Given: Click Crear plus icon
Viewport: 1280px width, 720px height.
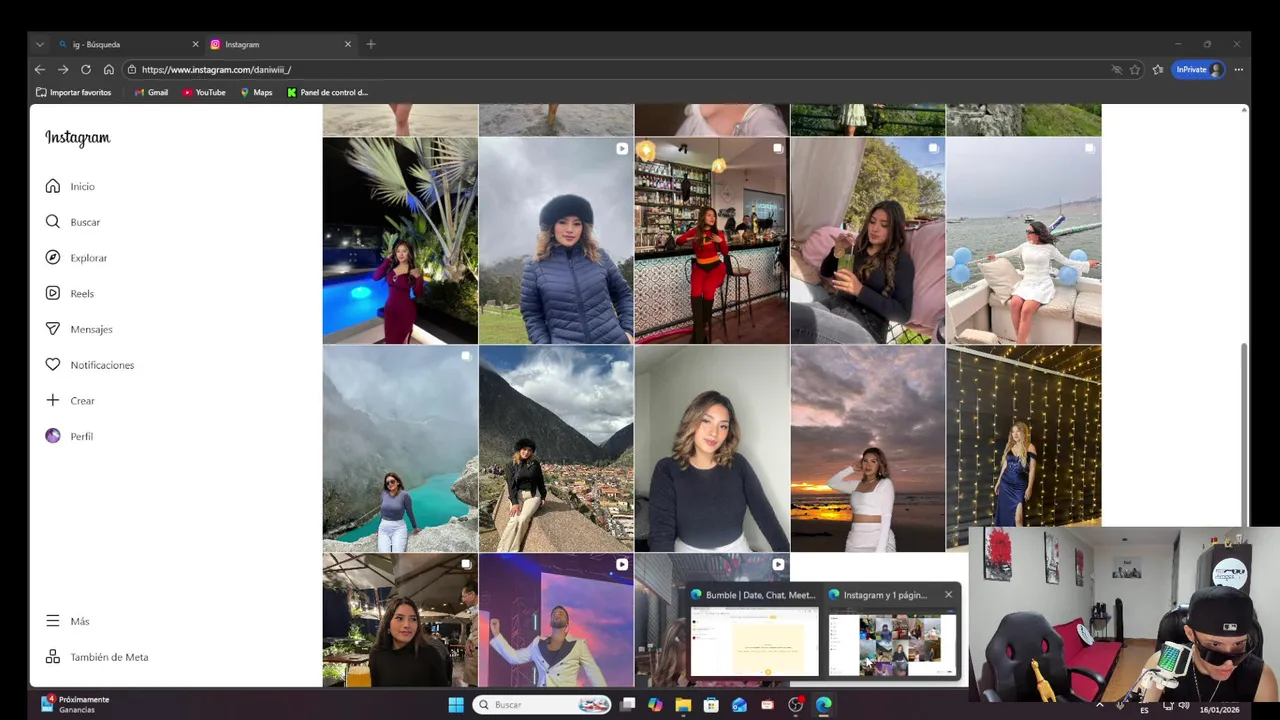Looking at the screenshot, I should (53, 400).
